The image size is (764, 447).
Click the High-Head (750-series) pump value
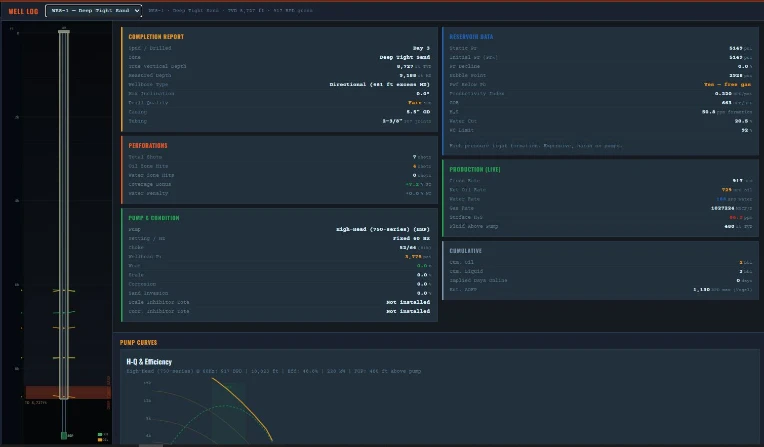(x=382, y=229)
